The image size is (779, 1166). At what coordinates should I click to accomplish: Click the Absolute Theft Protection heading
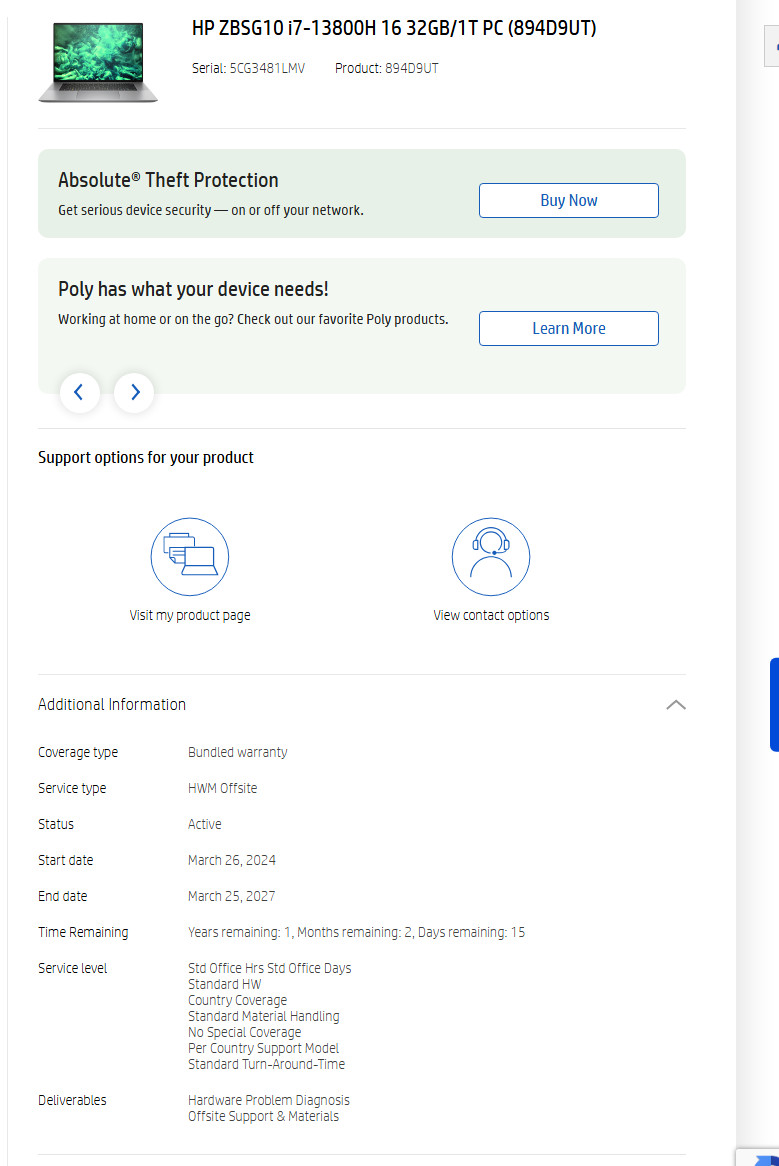click(x=168, y=180)
